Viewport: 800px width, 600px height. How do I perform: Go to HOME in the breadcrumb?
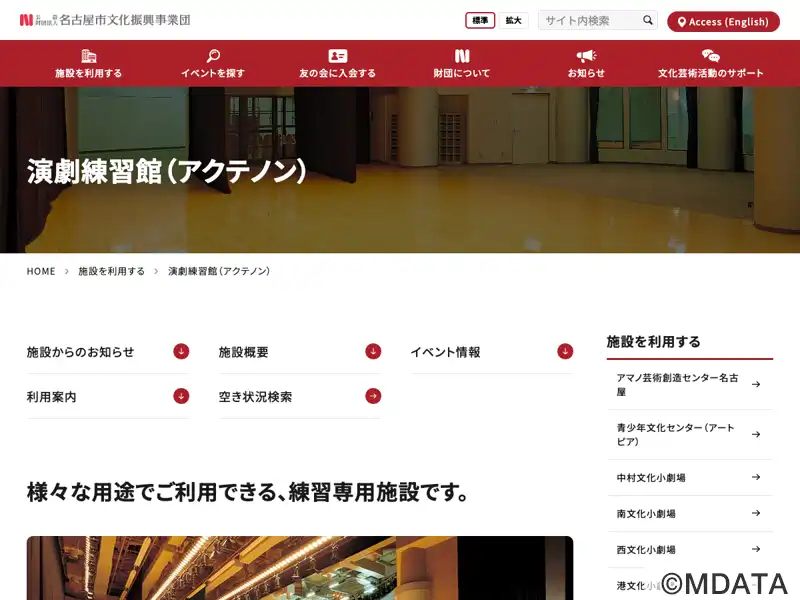41,271
